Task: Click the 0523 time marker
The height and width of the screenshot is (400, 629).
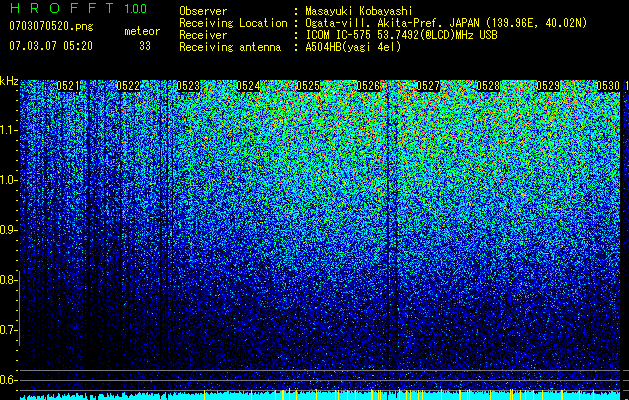Action: click(188, 86)
